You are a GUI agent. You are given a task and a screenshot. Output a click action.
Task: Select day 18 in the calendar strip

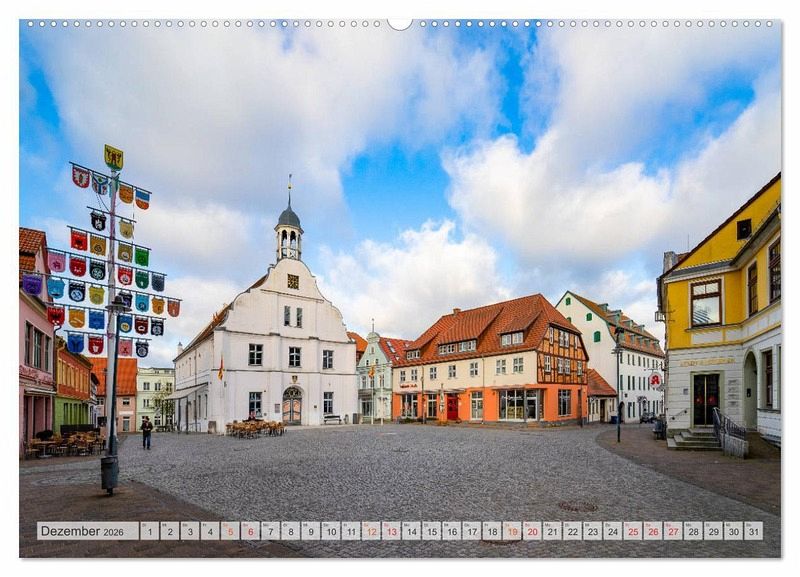[492, 531]
